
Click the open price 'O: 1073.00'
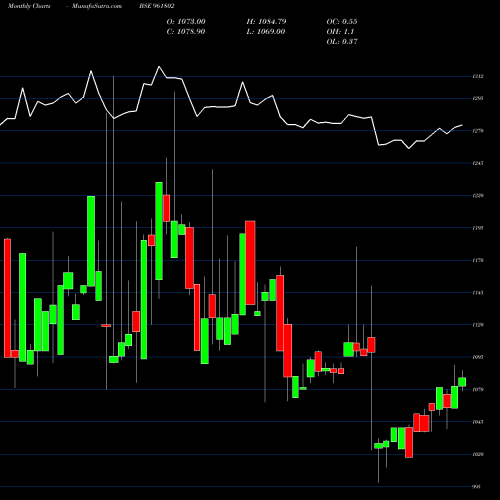(x=186, y=22)
